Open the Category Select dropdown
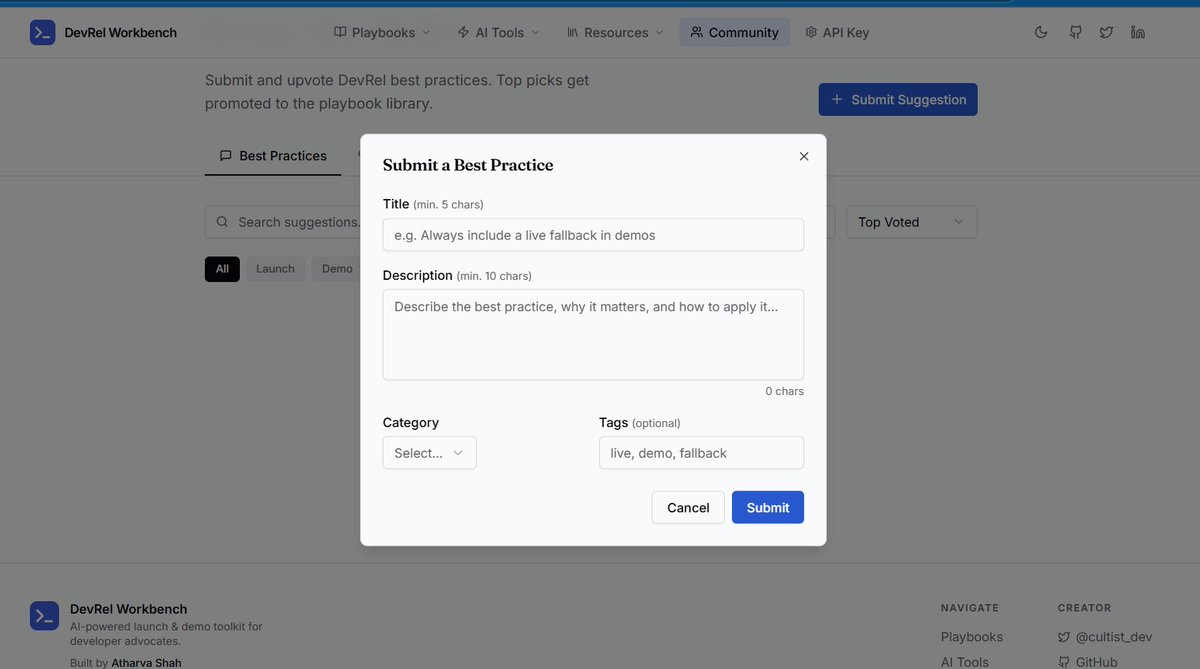This screenshot has width=1200, height=669. coord(429,453)
